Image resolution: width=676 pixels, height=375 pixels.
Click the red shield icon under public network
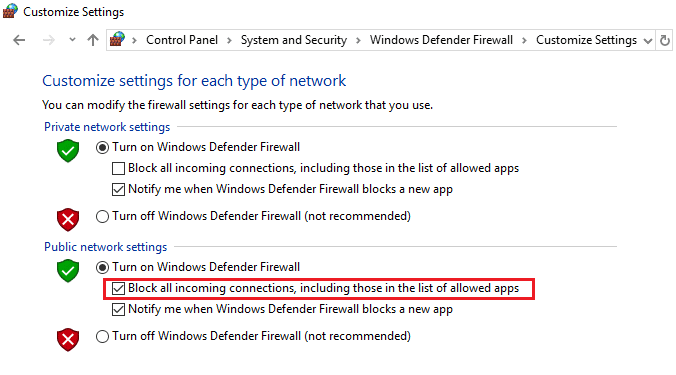[x=68, y=340]
